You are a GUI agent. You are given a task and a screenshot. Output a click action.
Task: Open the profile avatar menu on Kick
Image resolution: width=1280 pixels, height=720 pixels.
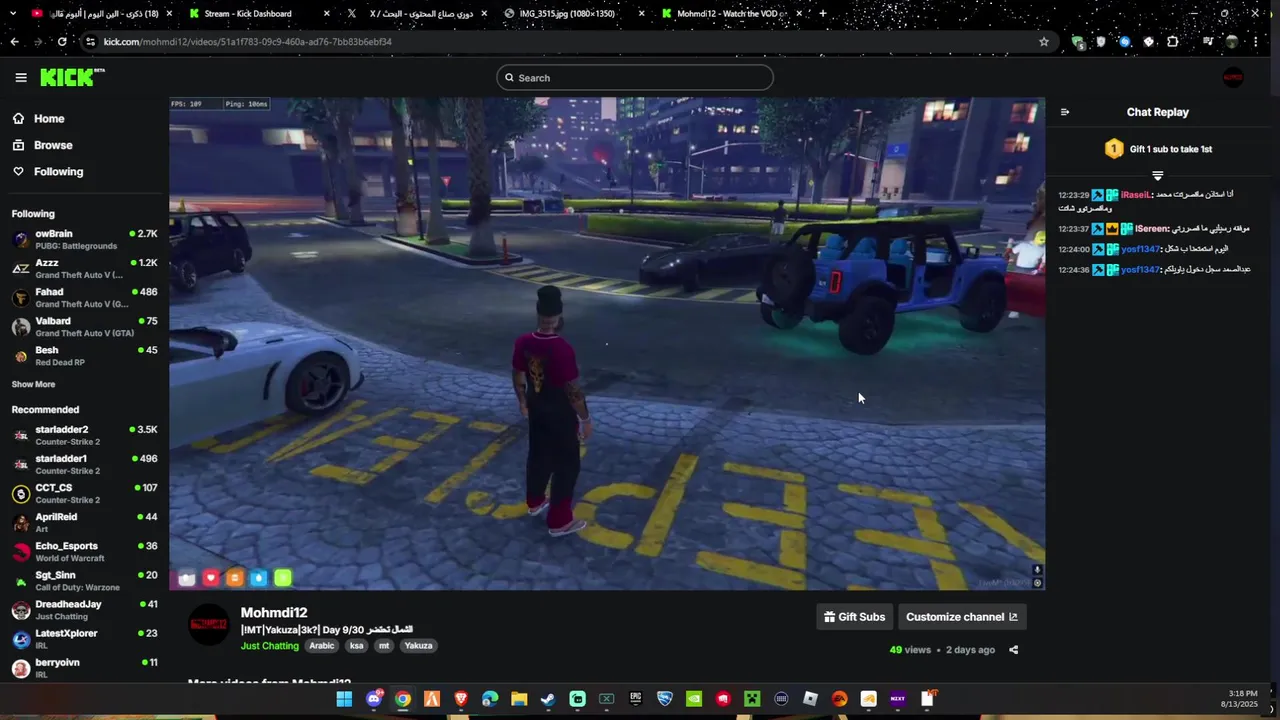(1233, 77)
